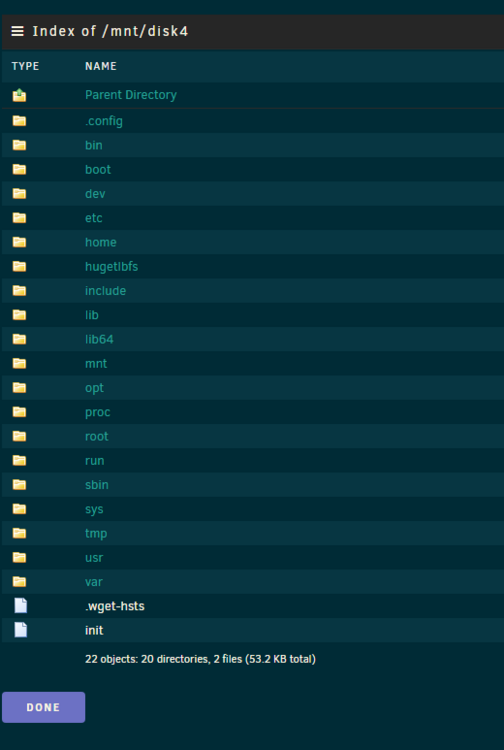Open the bin directory link
The height and width of the screenshot is (750, 504).
[x=94, y=145]
